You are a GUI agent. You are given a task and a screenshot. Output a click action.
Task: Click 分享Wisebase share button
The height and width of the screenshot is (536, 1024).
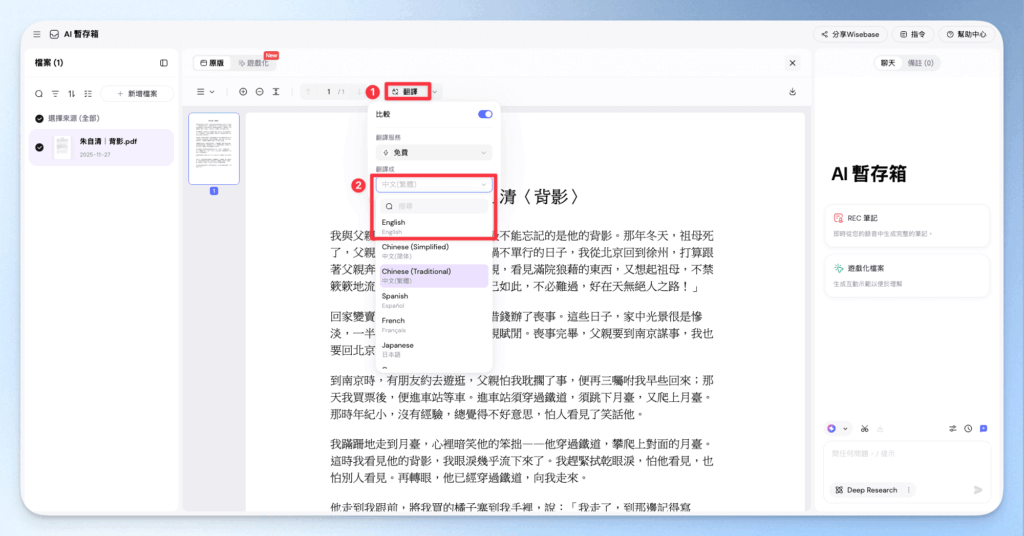tap(850, 35)
